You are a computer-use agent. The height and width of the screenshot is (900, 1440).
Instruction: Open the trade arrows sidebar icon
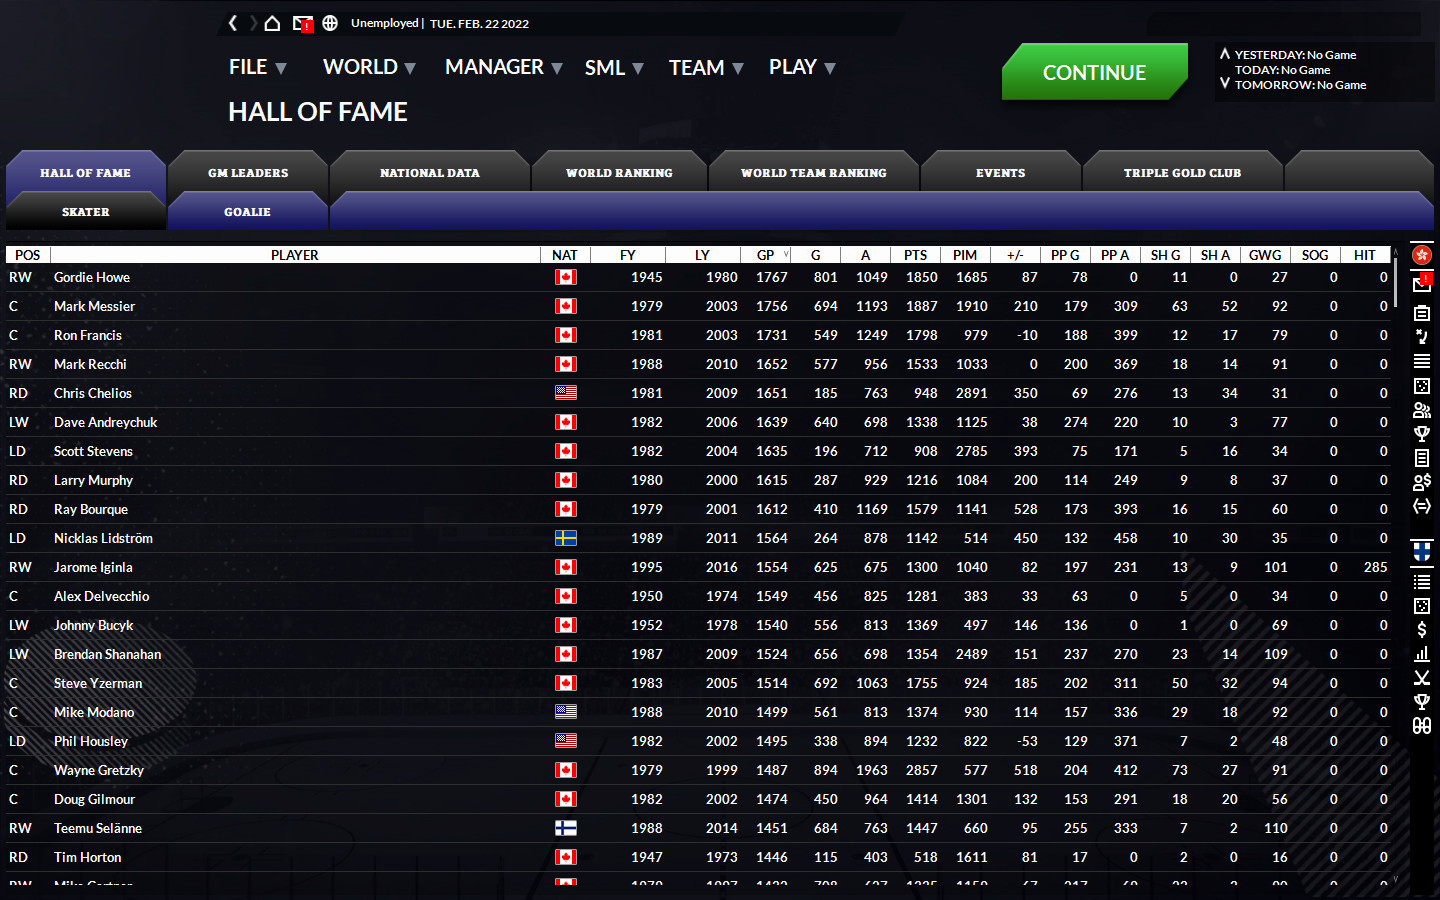[x=1421, y=506]
